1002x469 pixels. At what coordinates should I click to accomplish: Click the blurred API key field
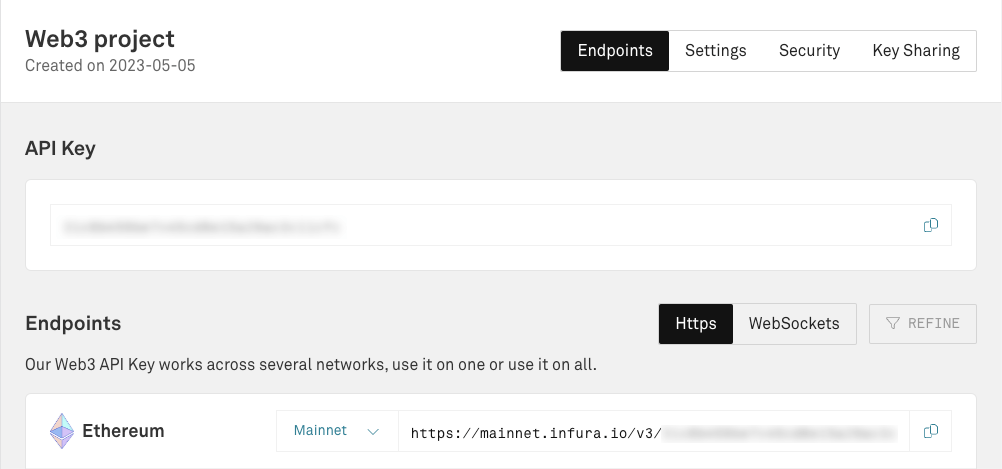coord(480,226)
